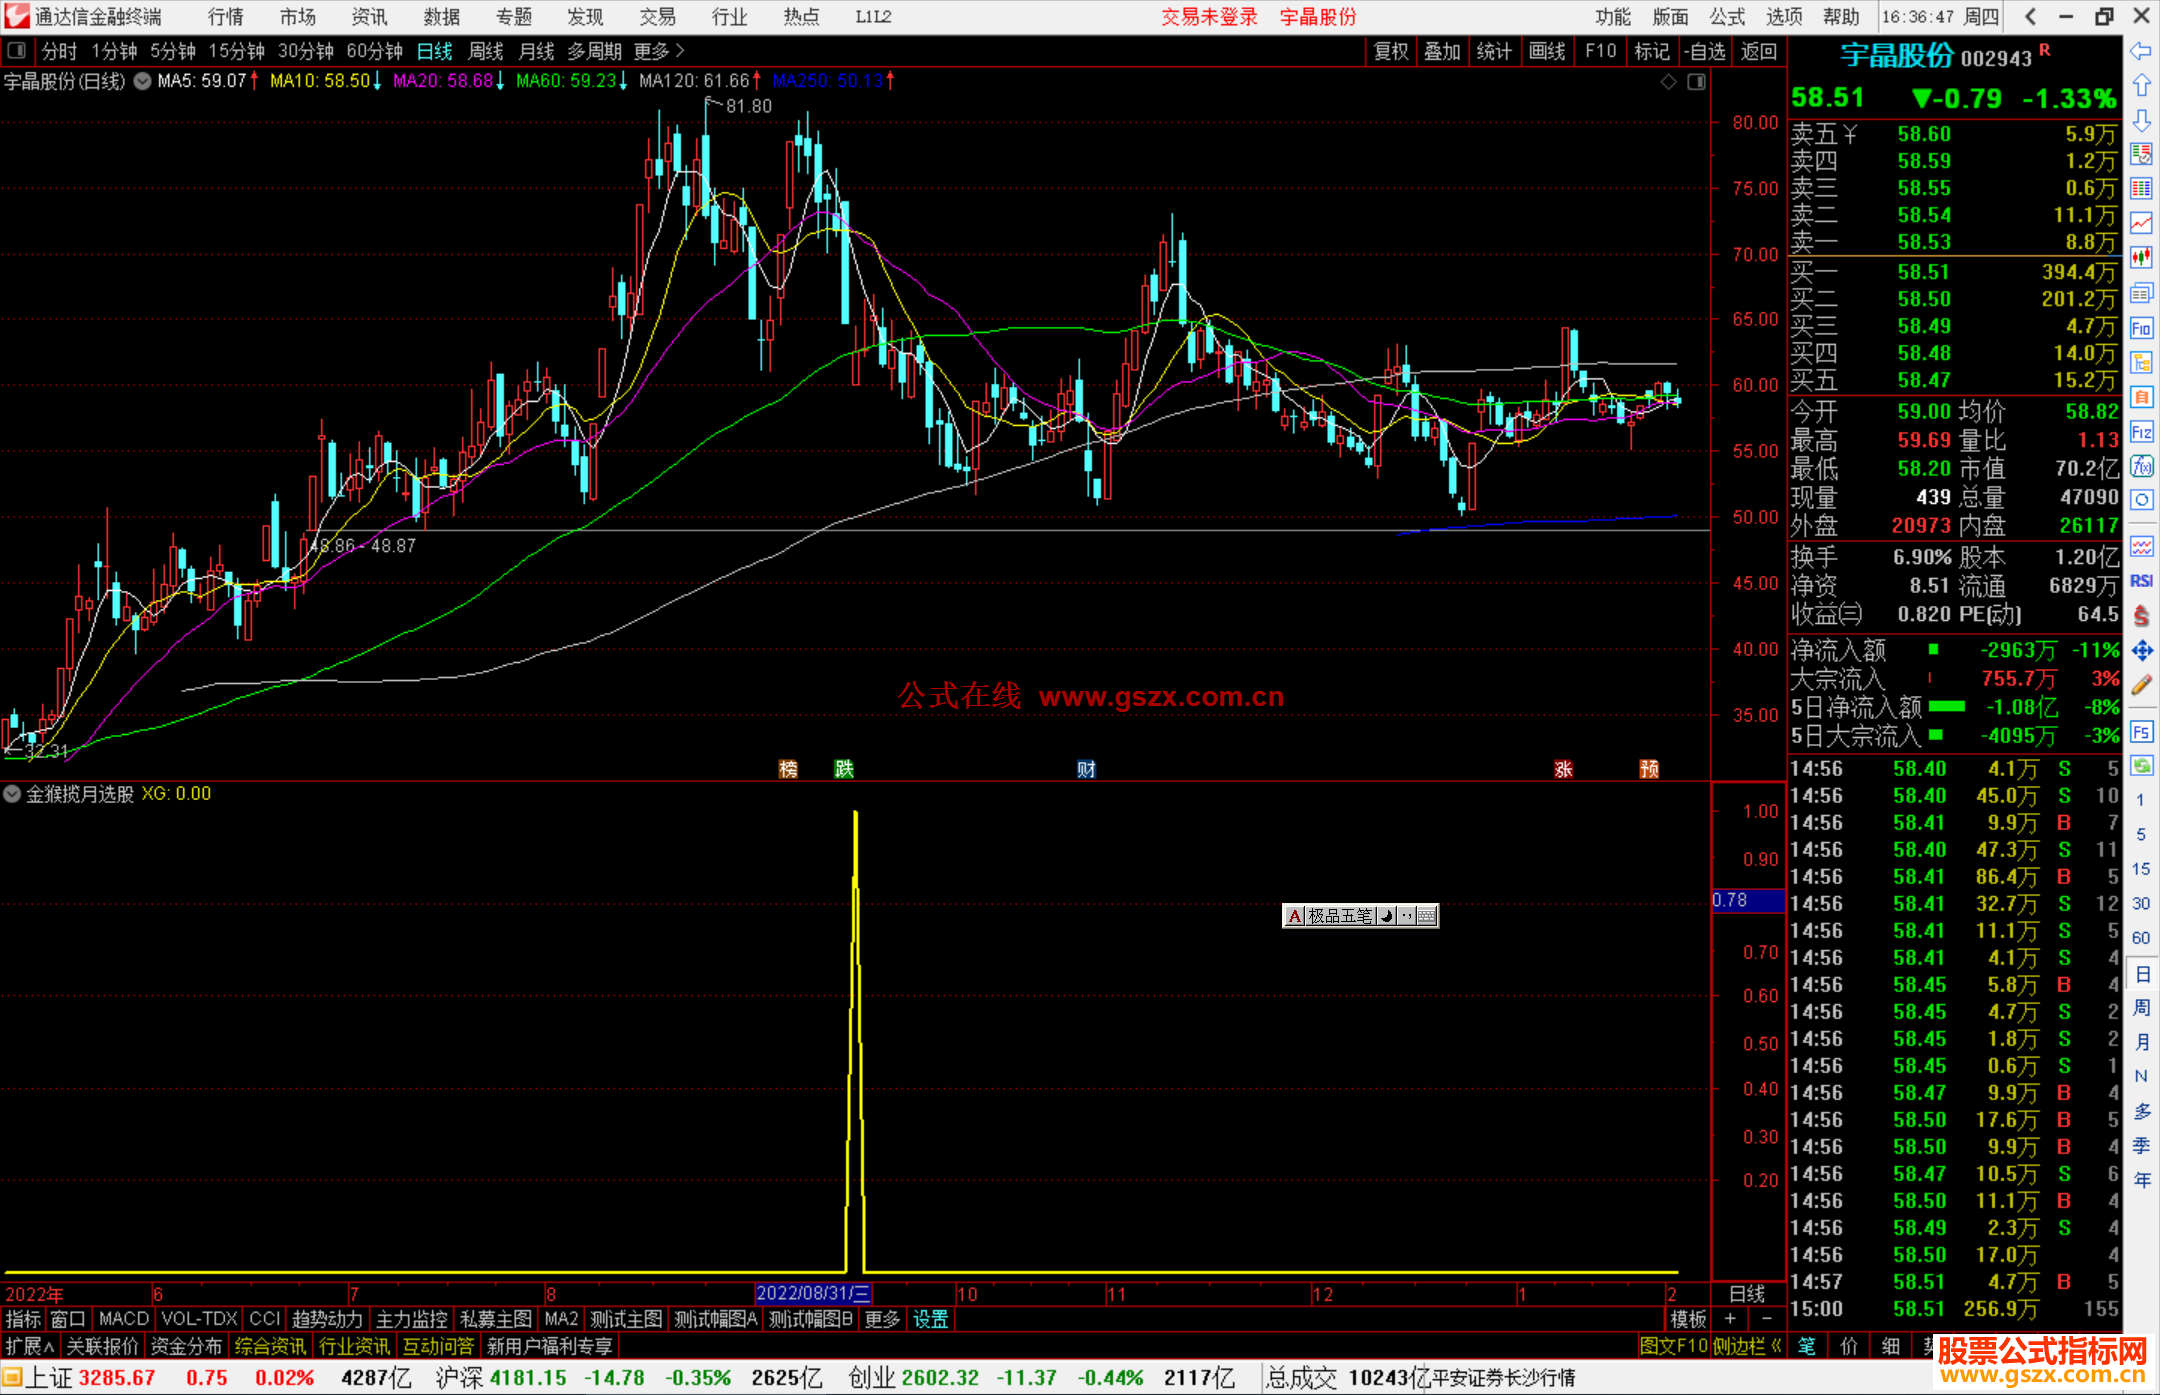The height and width of the screenshot is (1395, 2160).
Task: Click the F10 info sidebar icon
Action: (2141, 328)
